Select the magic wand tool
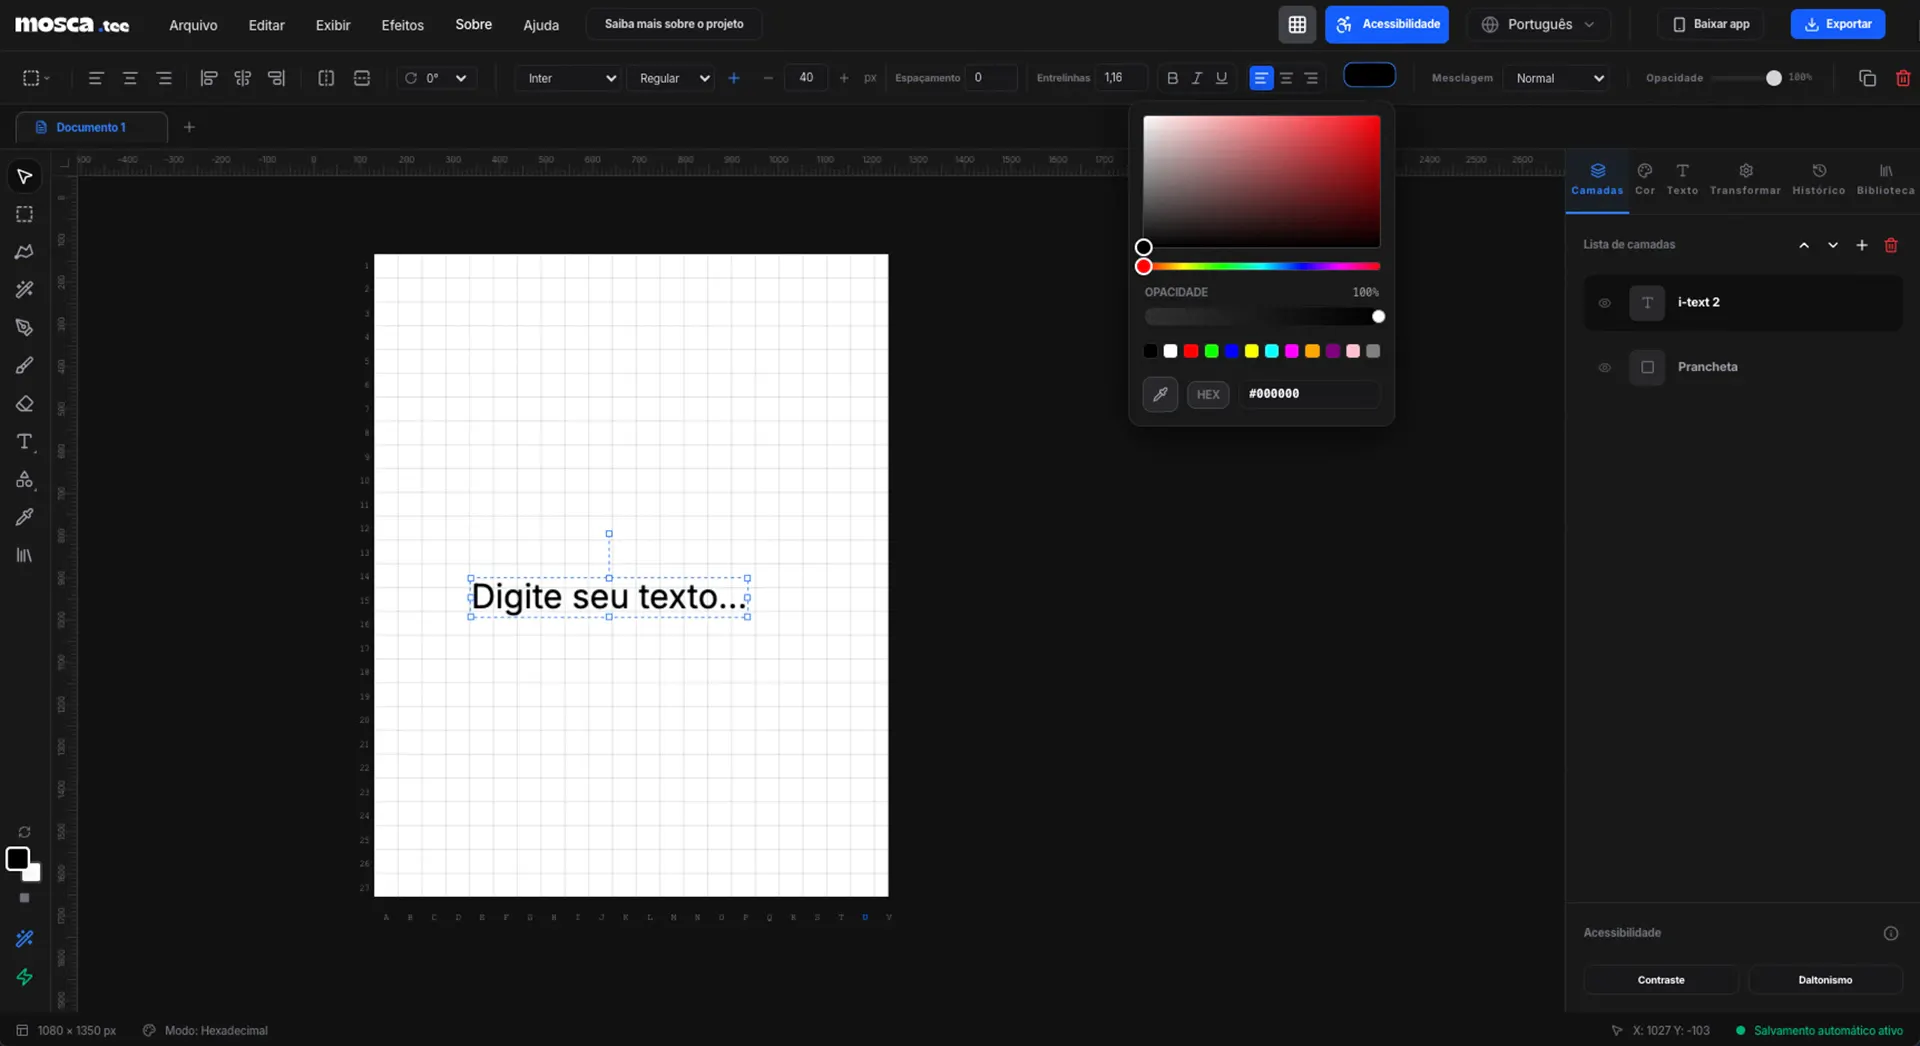 (x=24, y=290)
